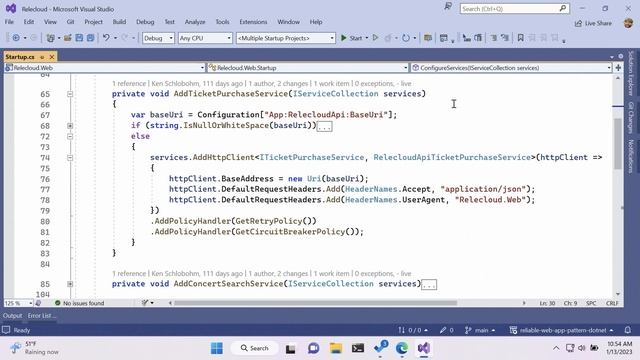Click the feedback icon next to search box

[448, 7]
